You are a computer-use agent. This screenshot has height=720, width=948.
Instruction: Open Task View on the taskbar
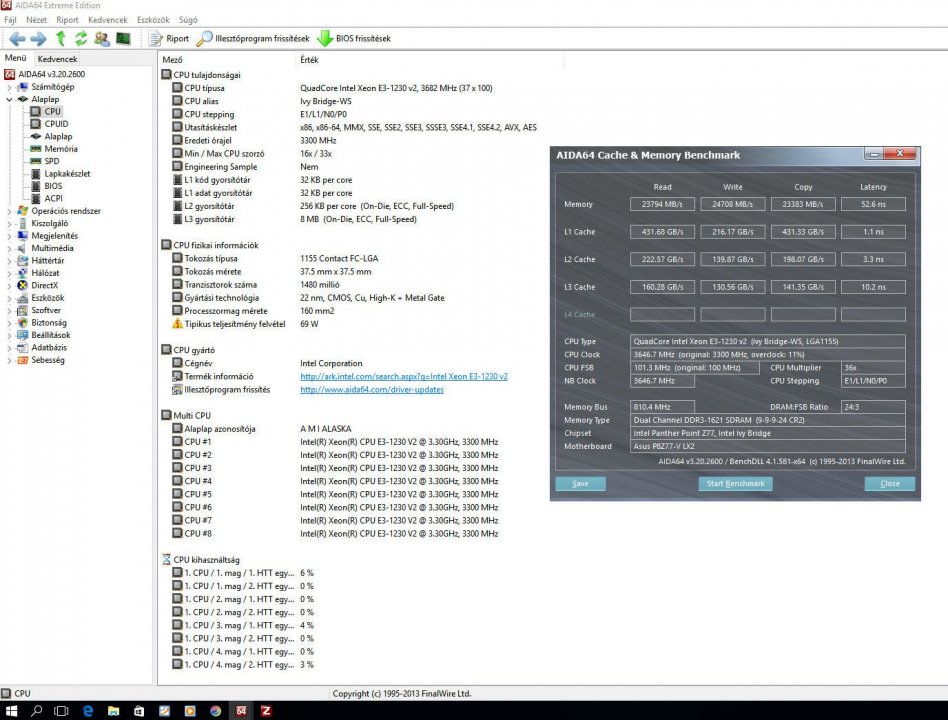coord(61,711)
